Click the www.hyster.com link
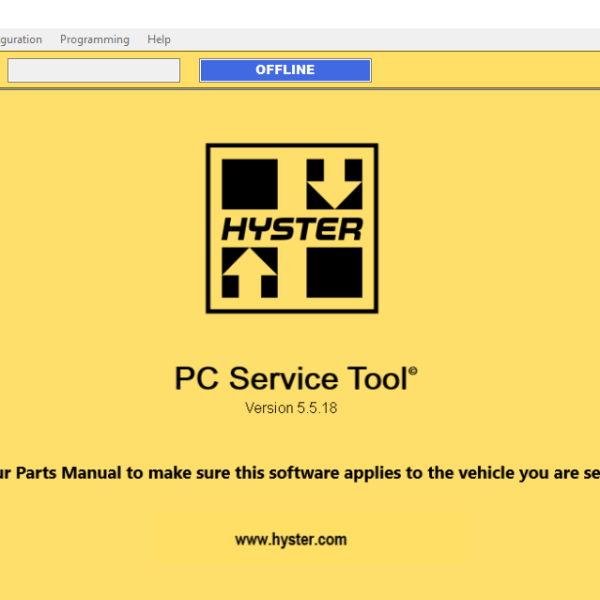 tap(291, 540)
